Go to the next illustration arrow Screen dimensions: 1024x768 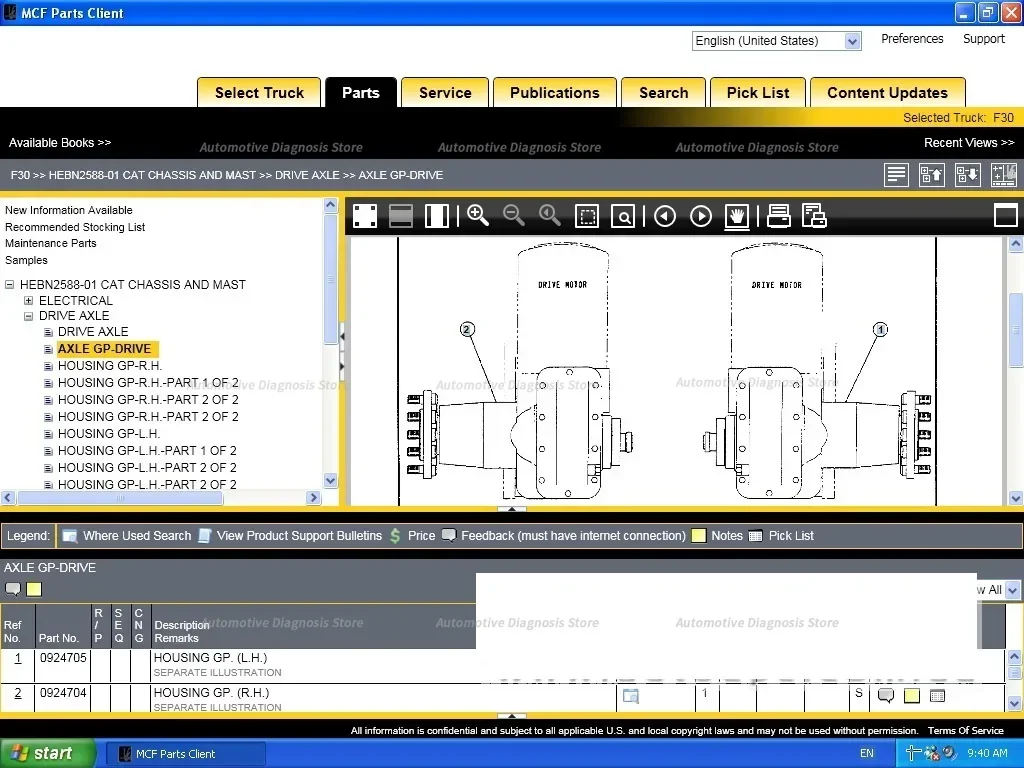pos(701,216)
